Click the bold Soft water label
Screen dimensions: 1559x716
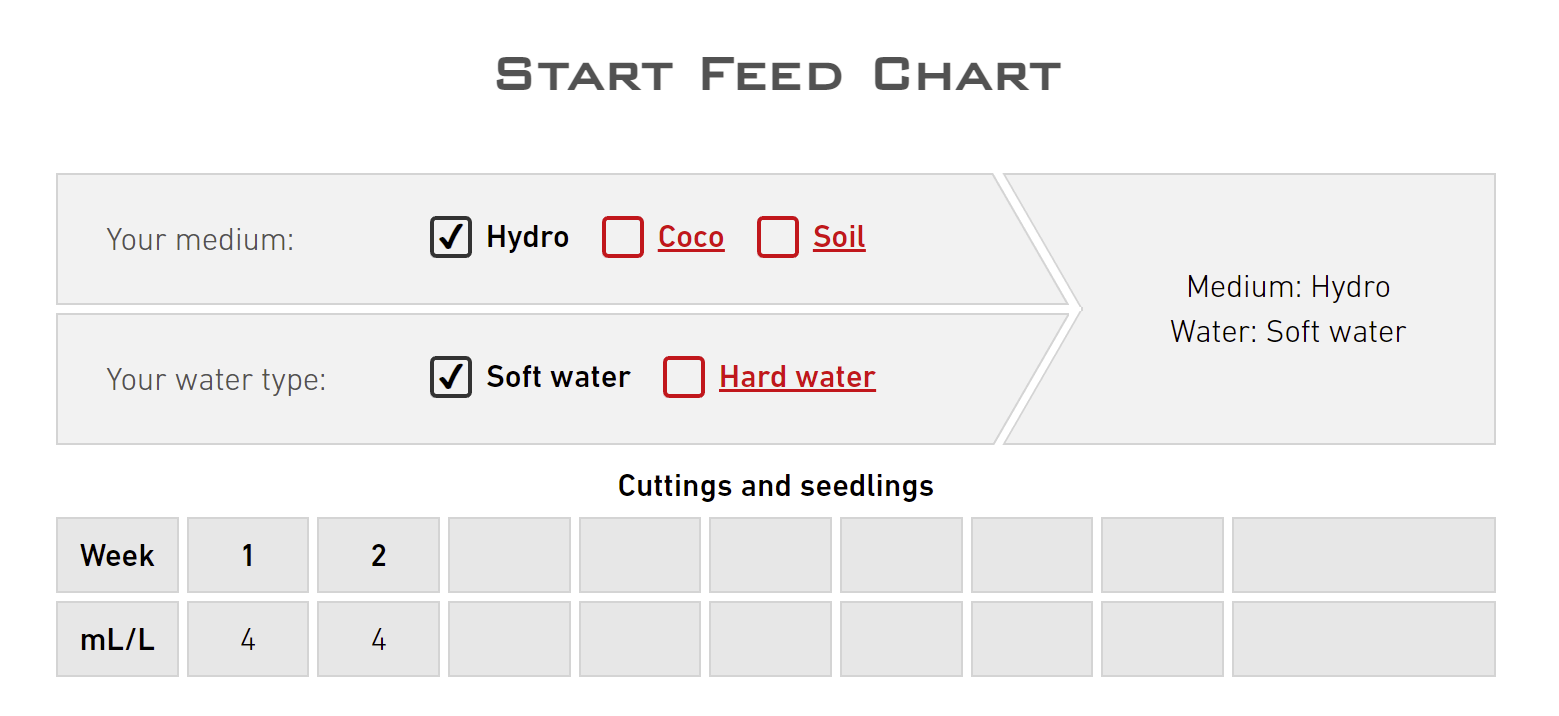pos(558,377)
